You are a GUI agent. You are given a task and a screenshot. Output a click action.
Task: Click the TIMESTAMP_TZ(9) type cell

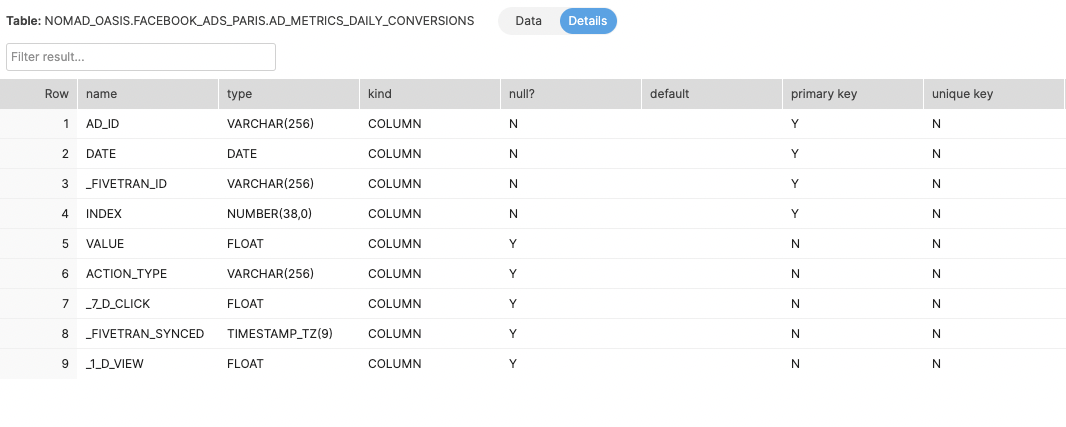[274, 334]
